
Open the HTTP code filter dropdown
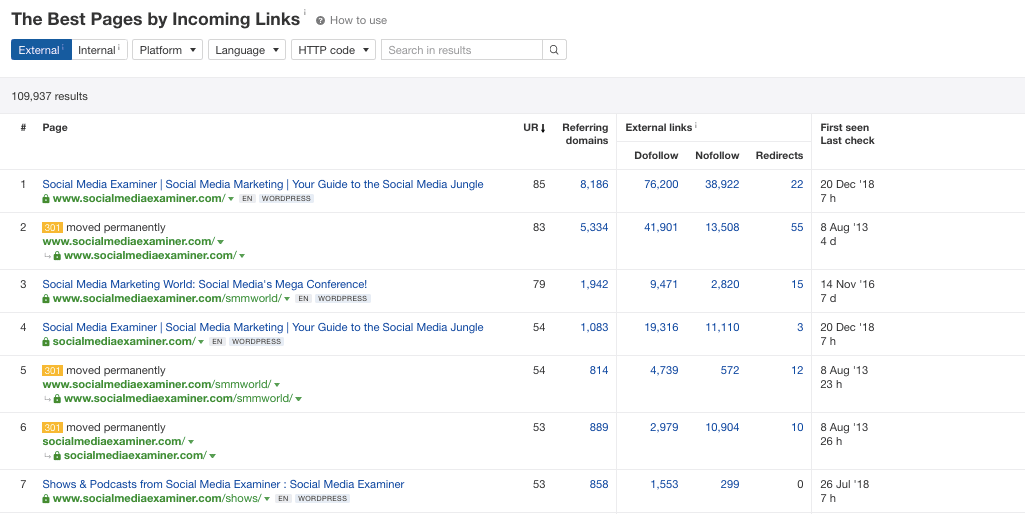[x=334, y=50]
